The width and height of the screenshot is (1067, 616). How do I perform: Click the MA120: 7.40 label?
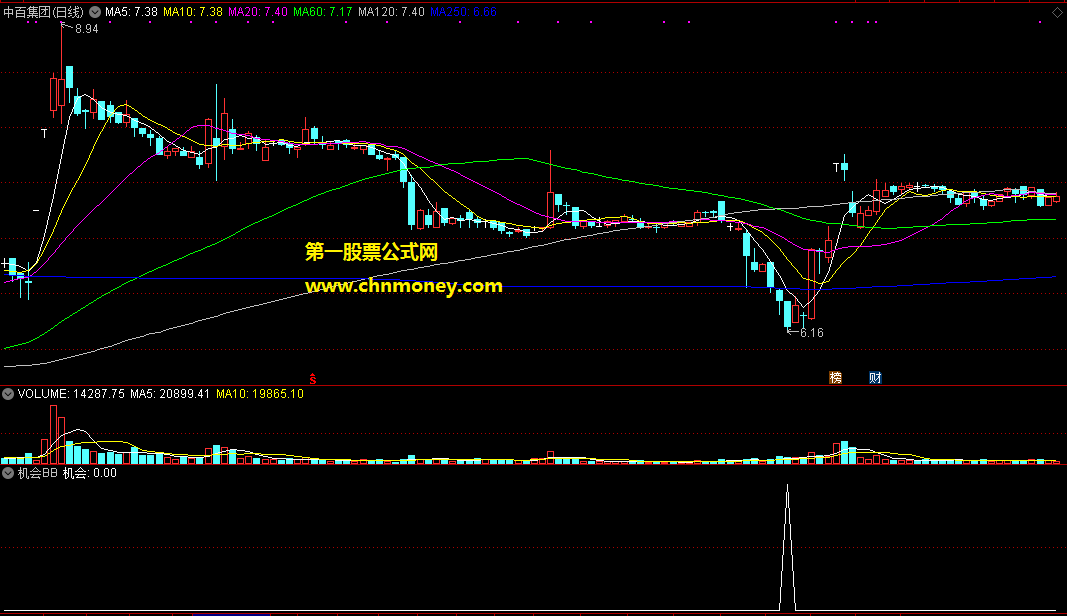tap(391, 12)
